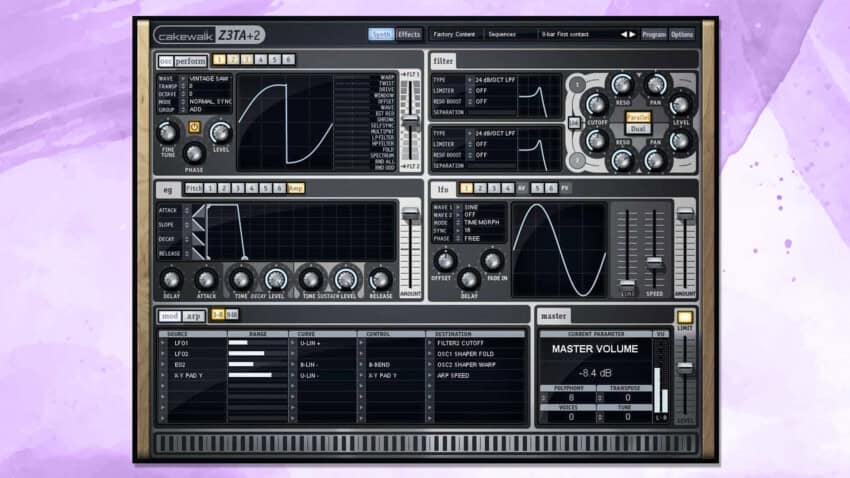The image size is (850, 478).
Task: Click the filter 1 Cutoff knob
Action: coord(596,104)
